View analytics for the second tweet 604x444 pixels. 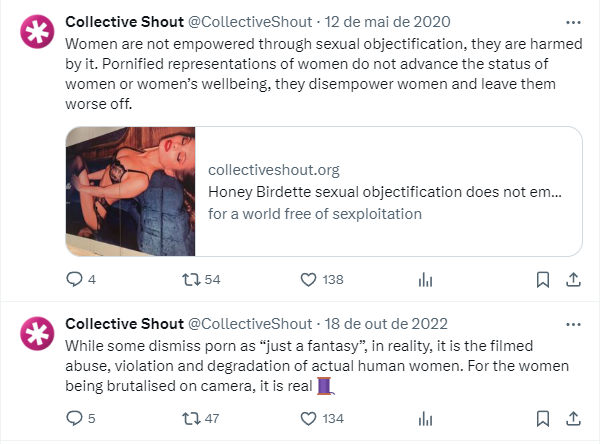point(426,419)
